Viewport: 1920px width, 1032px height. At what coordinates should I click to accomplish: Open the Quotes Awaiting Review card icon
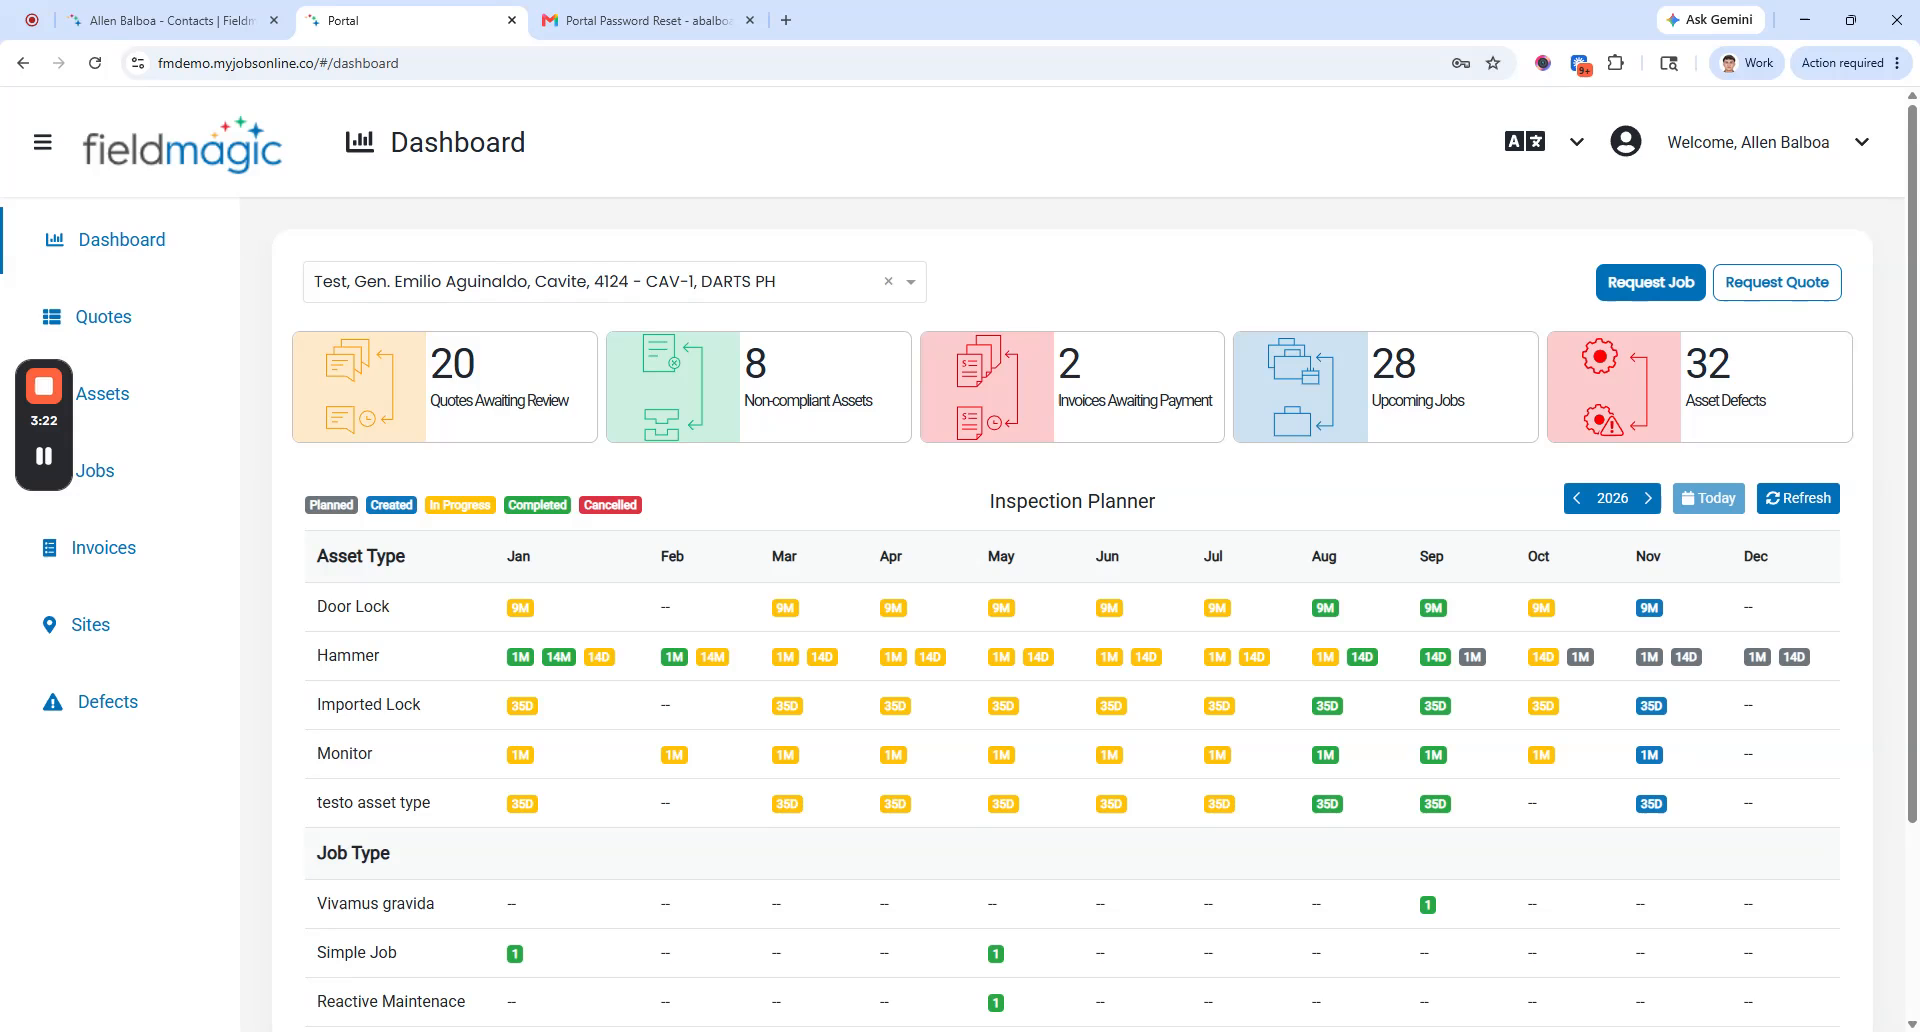360,387
